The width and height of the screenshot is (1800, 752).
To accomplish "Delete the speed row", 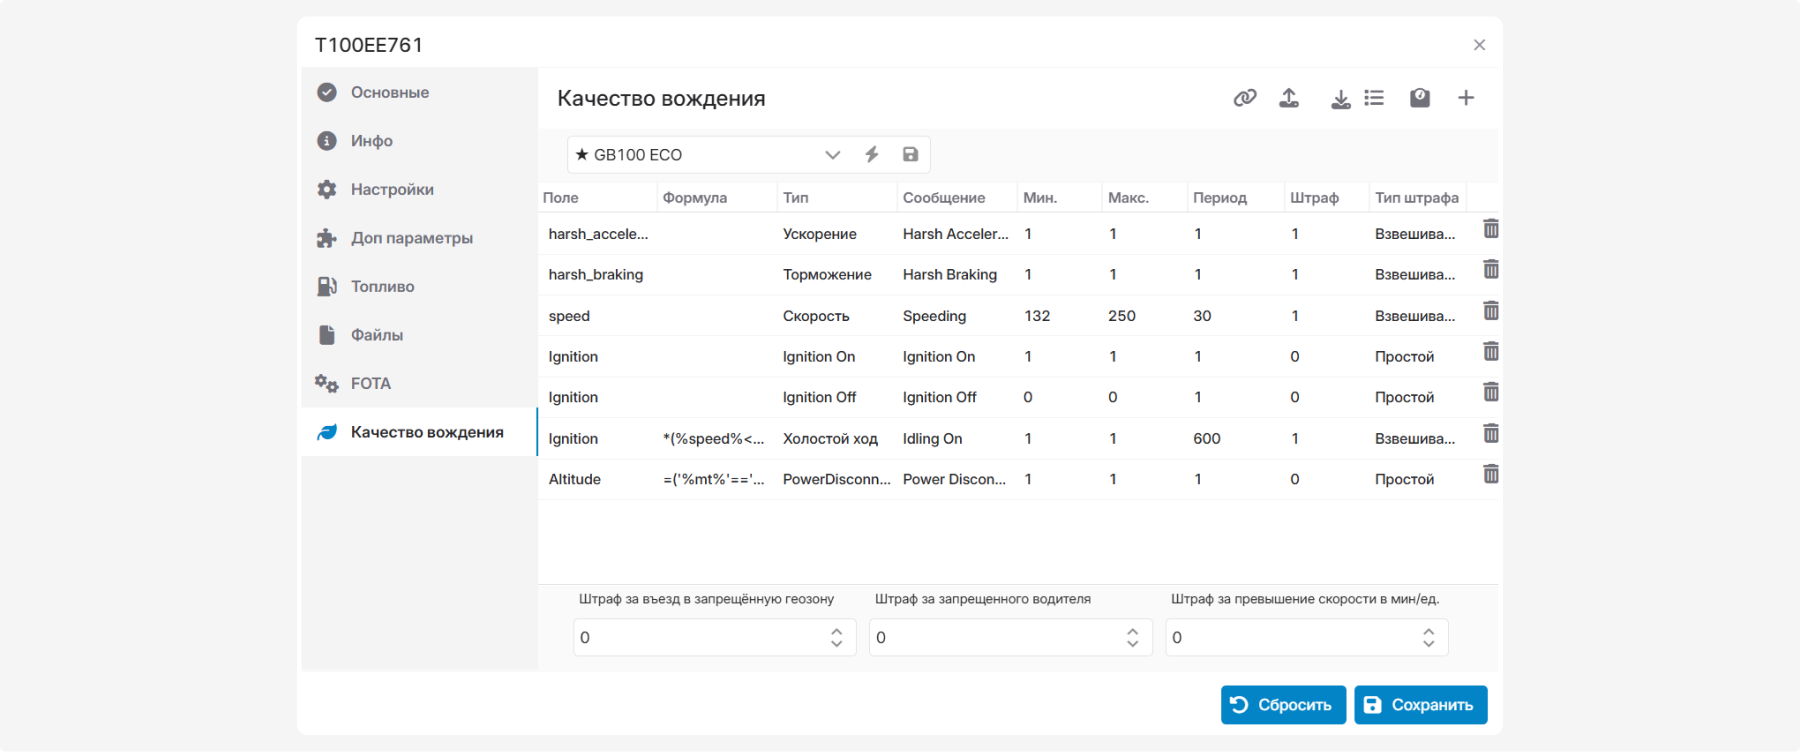I will pyautogui.click(x=1491, y=311).
